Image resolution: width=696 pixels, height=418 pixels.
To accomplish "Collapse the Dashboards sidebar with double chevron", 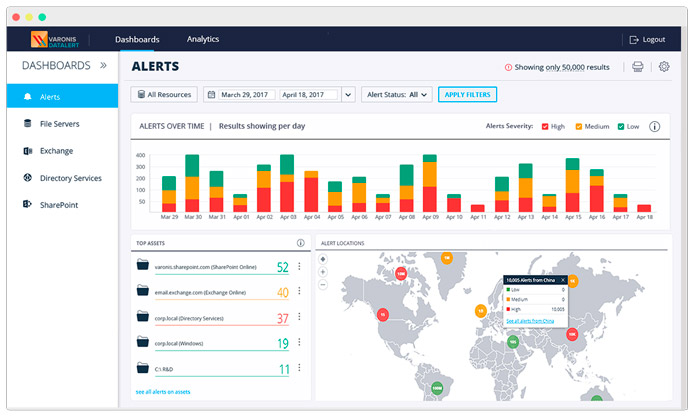I will 103,65.
